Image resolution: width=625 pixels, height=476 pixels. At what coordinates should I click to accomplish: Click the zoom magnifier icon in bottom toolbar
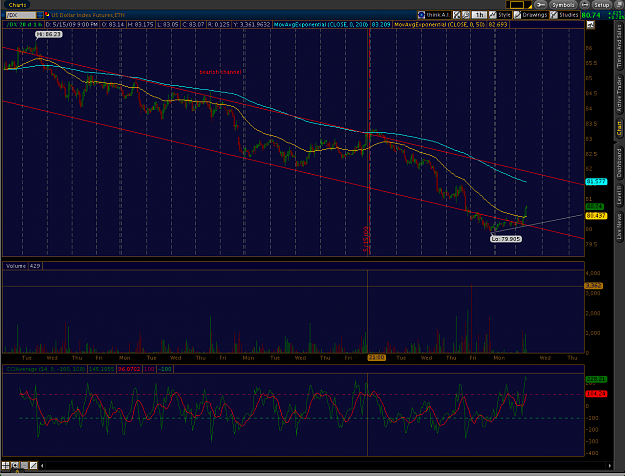(15, 465)
